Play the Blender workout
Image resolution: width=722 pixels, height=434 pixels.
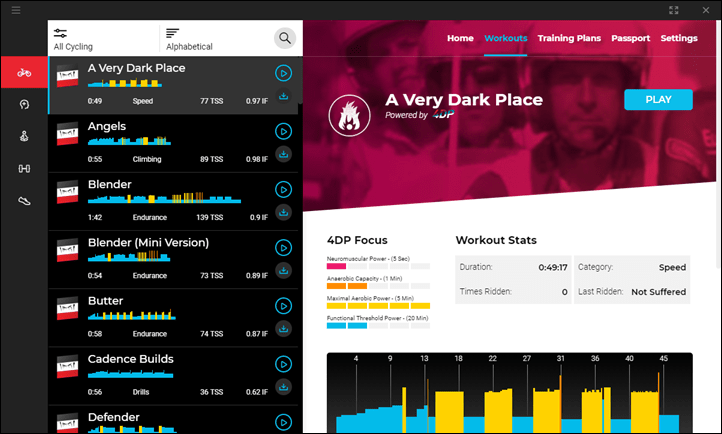[283, 189]
